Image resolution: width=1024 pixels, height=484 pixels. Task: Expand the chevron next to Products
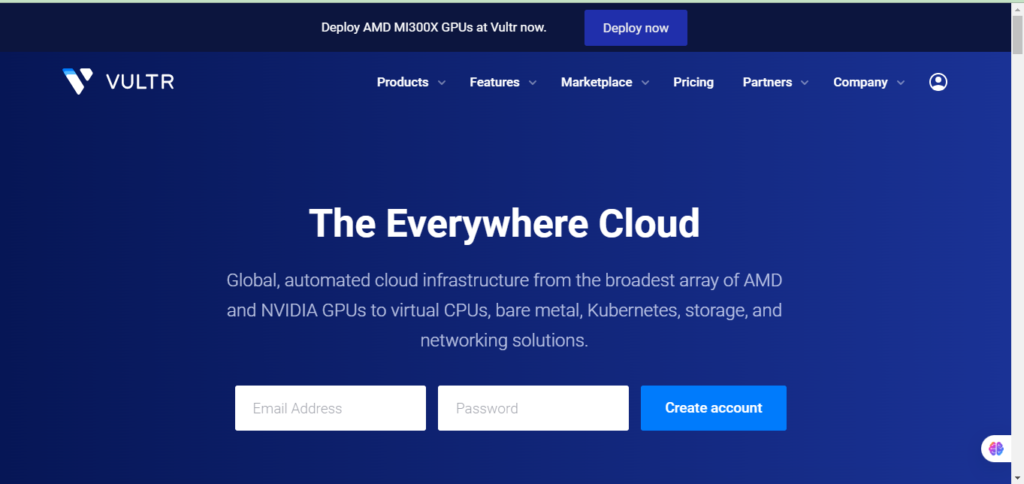[442, 83]
